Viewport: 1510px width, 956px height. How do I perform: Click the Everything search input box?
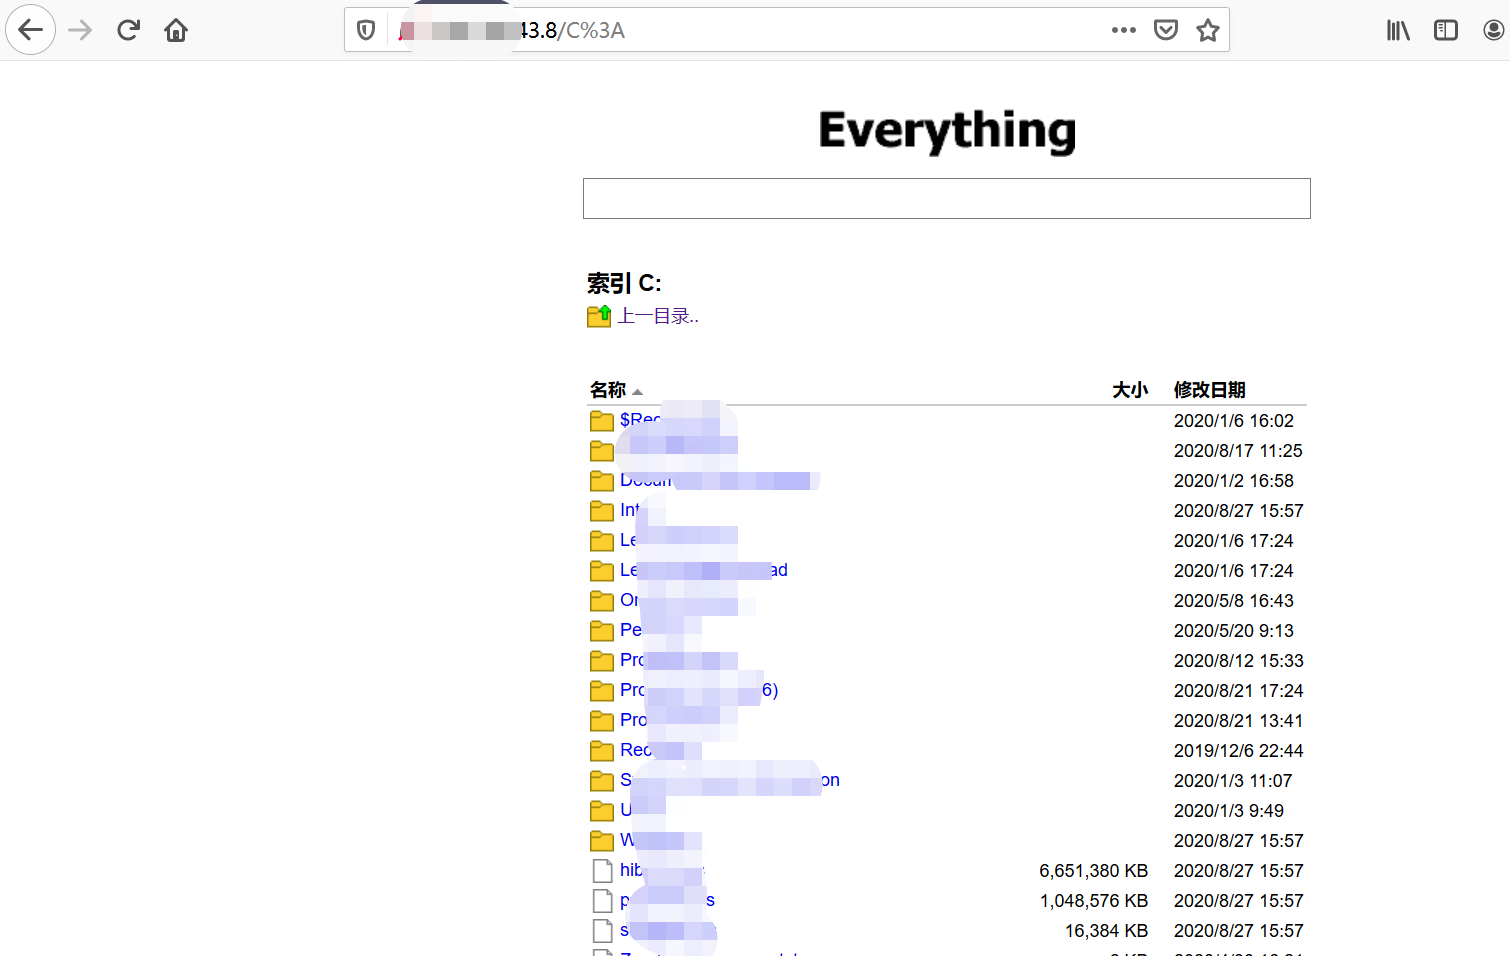point(947,198)
